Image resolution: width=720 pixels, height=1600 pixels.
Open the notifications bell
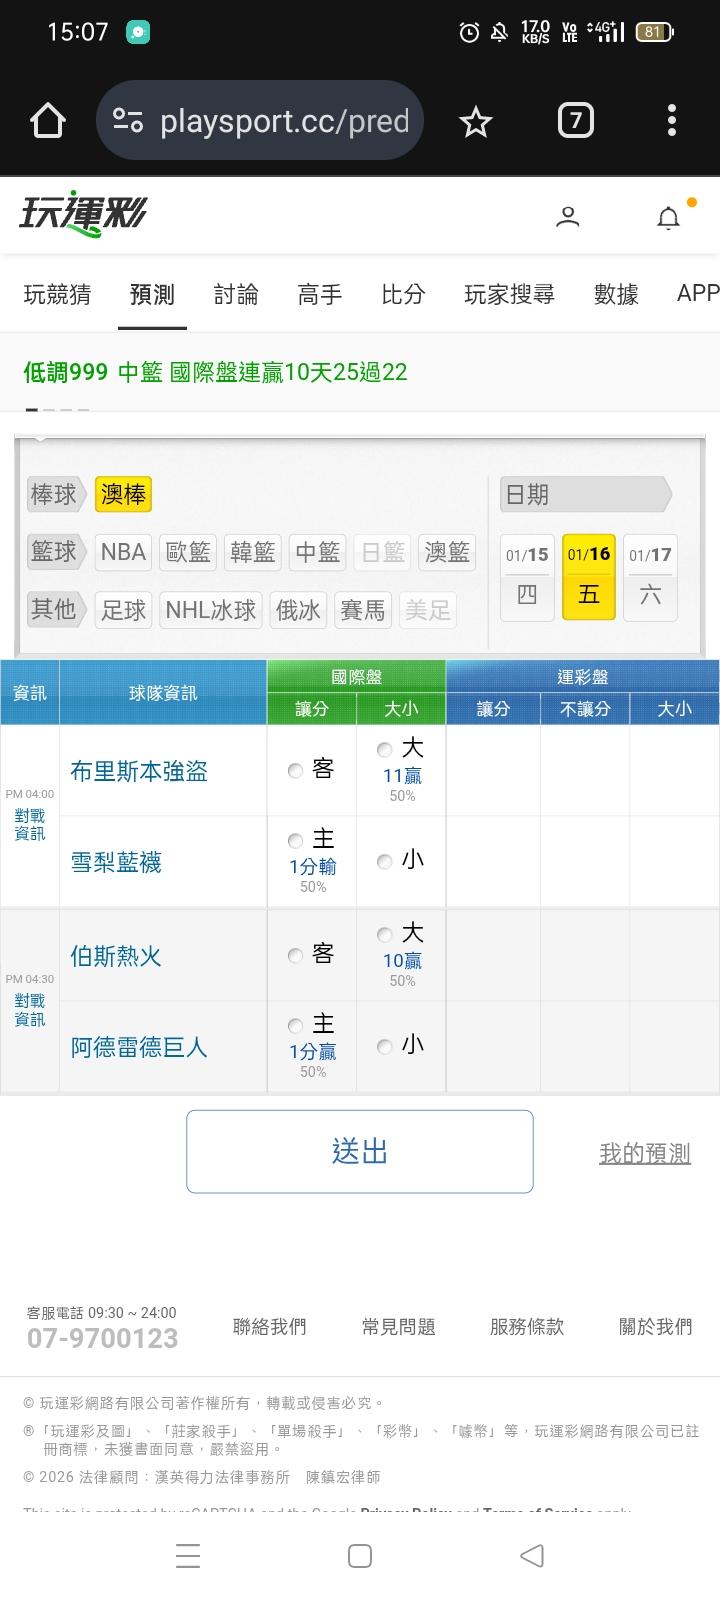(668, 217)
